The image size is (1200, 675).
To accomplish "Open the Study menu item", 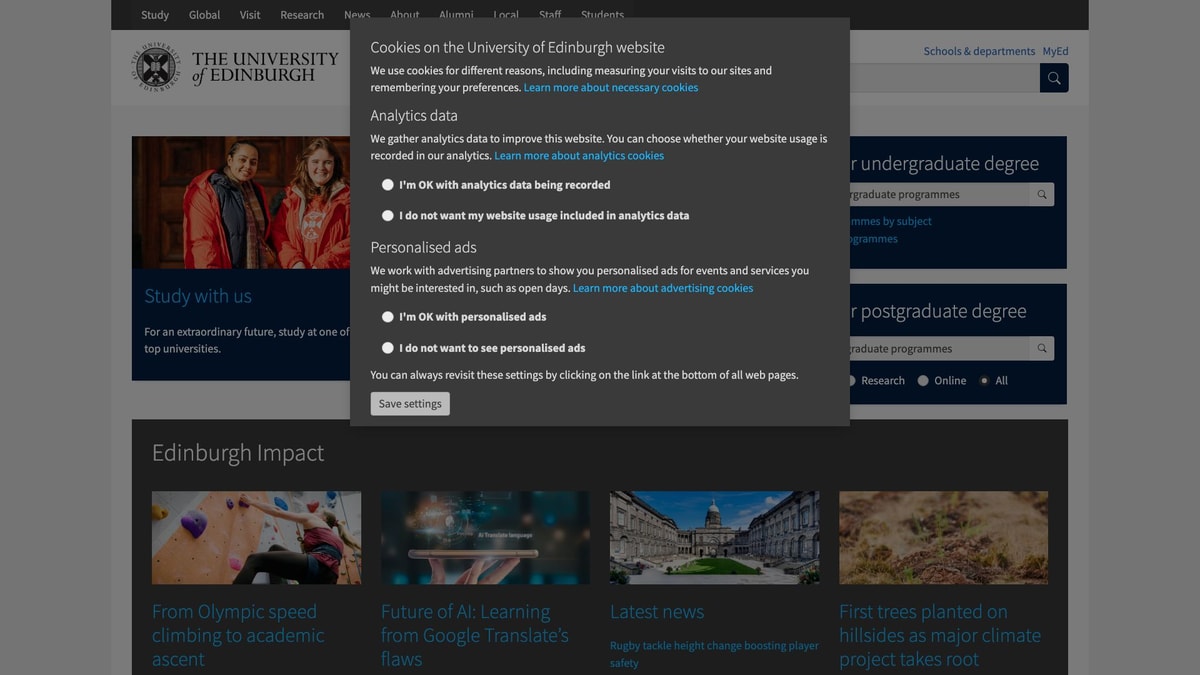I will tap(155, 15).
